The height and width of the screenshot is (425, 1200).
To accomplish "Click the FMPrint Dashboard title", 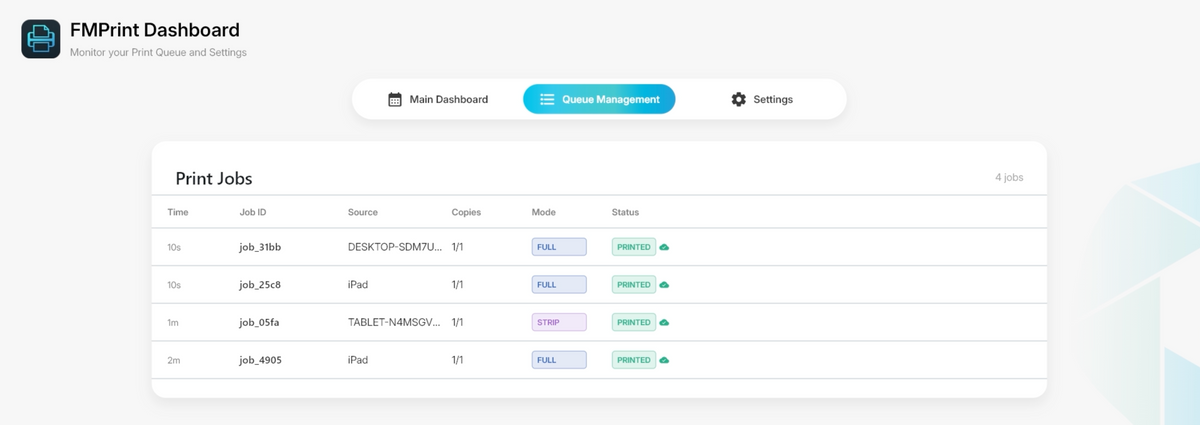I will [x=155, y=30].
